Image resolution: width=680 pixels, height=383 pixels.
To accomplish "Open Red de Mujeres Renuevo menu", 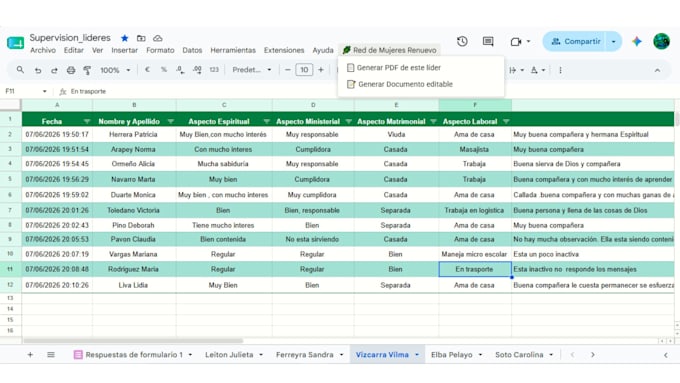I will 389,50.
